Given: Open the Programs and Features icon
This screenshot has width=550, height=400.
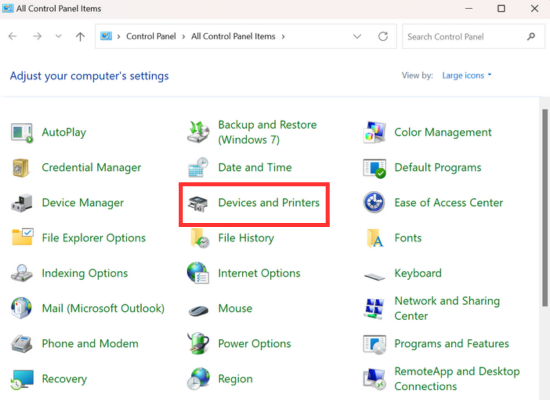Looking at the screenshot, I should [x=374, y=344].
